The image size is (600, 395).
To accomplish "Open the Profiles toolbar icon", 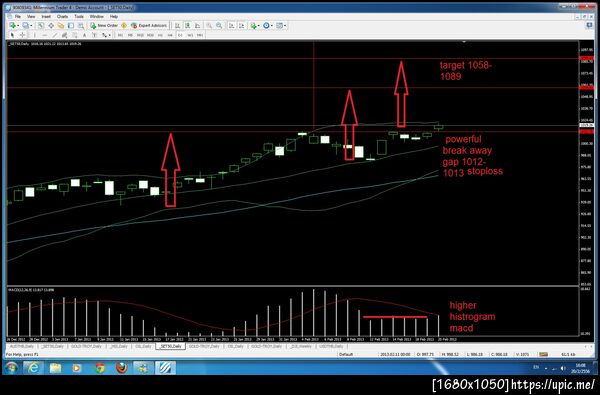I will point(25,25).
